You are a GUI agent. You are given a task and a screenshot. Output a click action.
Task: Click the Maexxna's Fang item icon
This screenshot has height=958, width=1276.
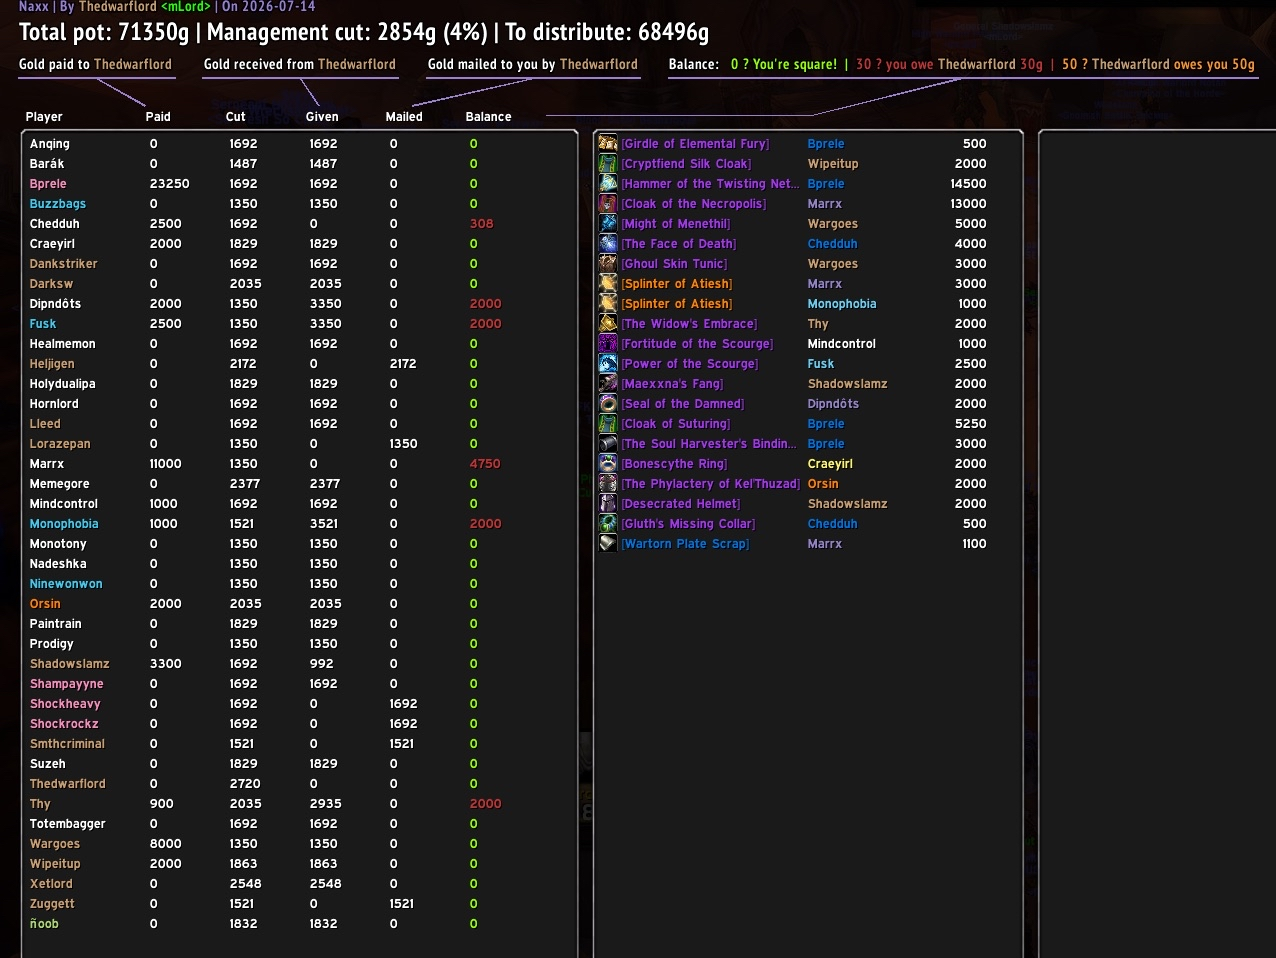tap(608, 383)
